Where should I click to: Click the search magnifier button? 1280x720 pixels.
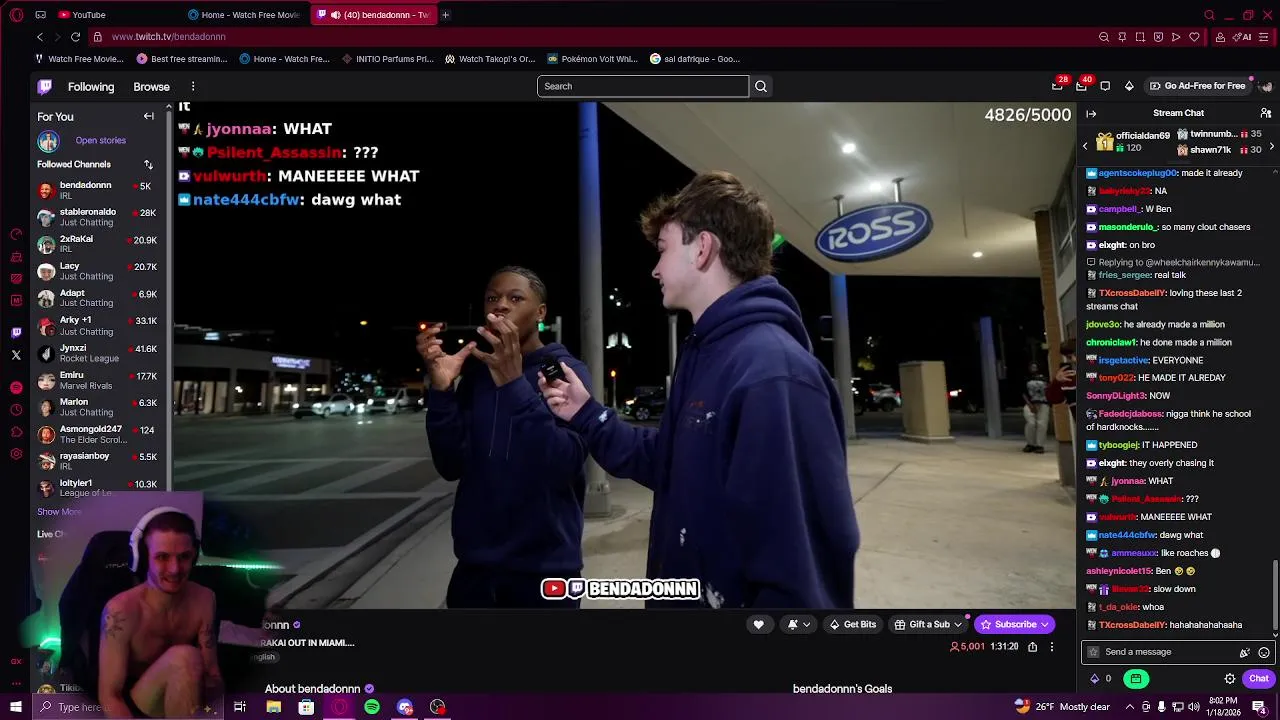[761, 86]
